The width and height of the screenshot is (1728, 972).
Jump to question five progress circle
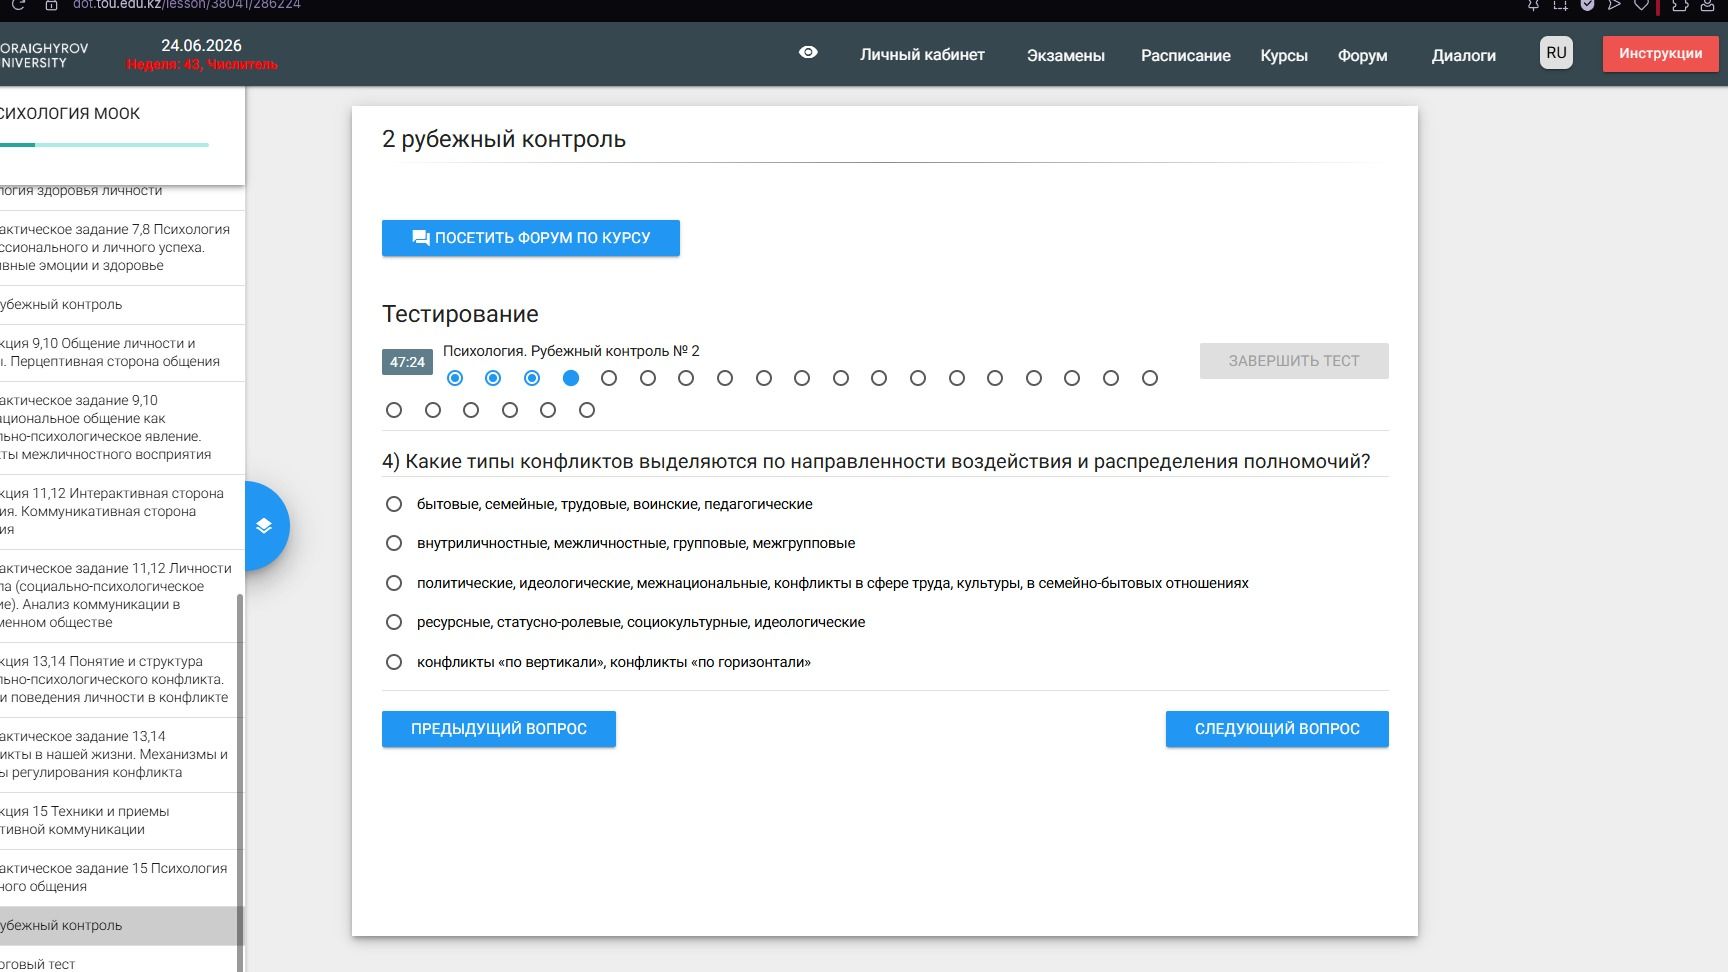tap(609, 378)
